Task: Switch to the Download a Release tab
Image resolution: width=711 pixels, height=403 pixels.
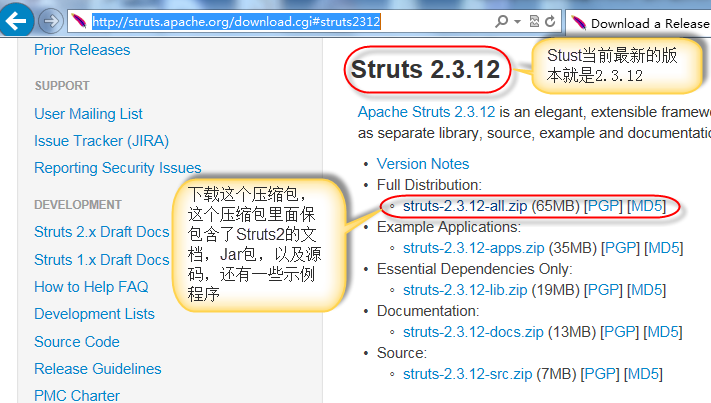Action: point(639,23)
